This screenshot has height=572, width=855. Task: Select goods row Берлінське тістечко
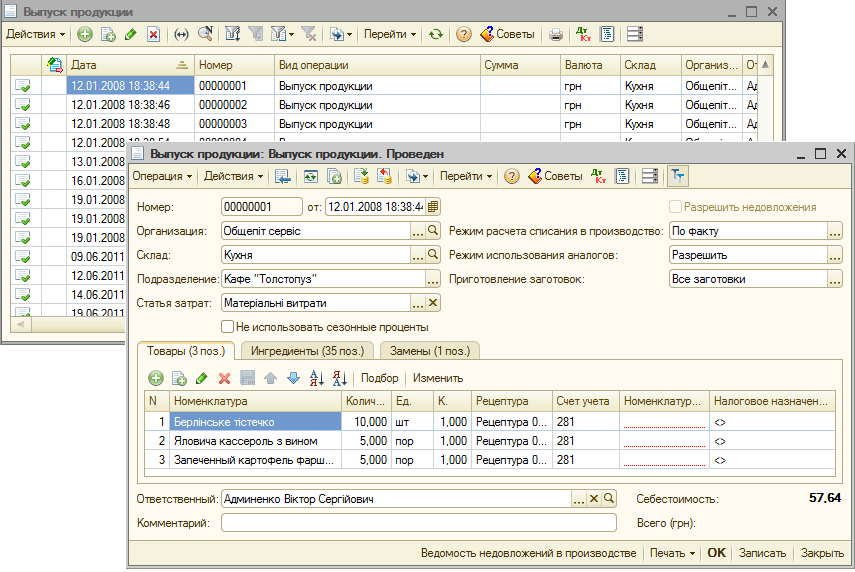click(490, 422)
